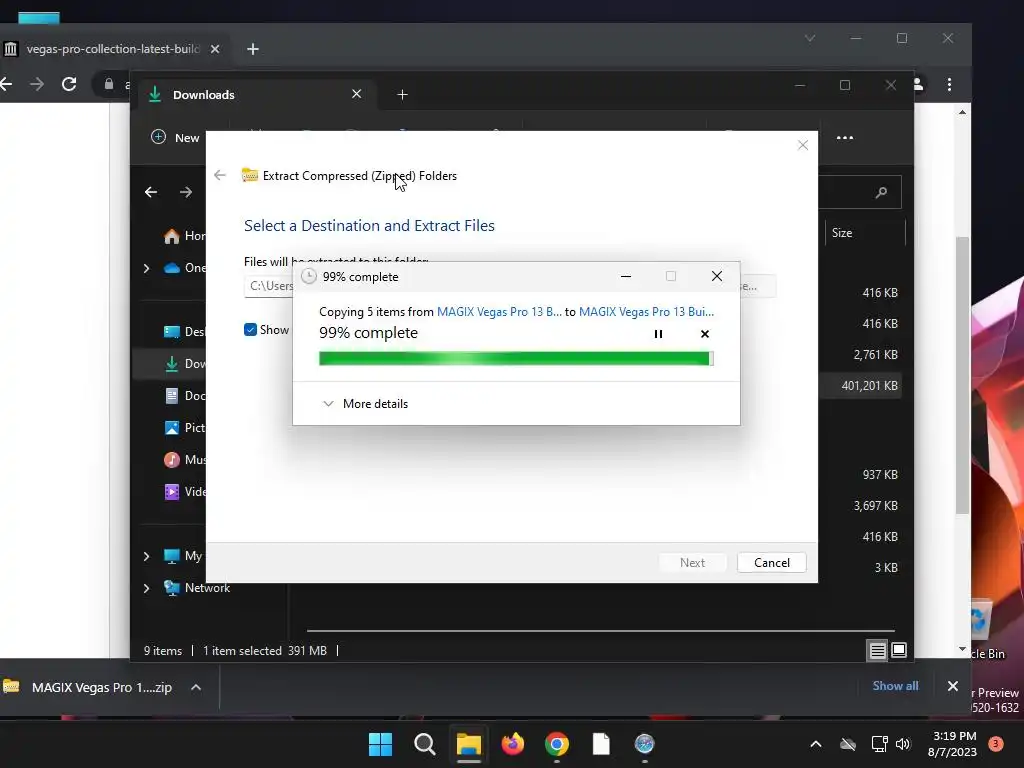The height and width of the screenshot is (768, 1024).
Task: Show hidden system tray icons
Action: 816,744
